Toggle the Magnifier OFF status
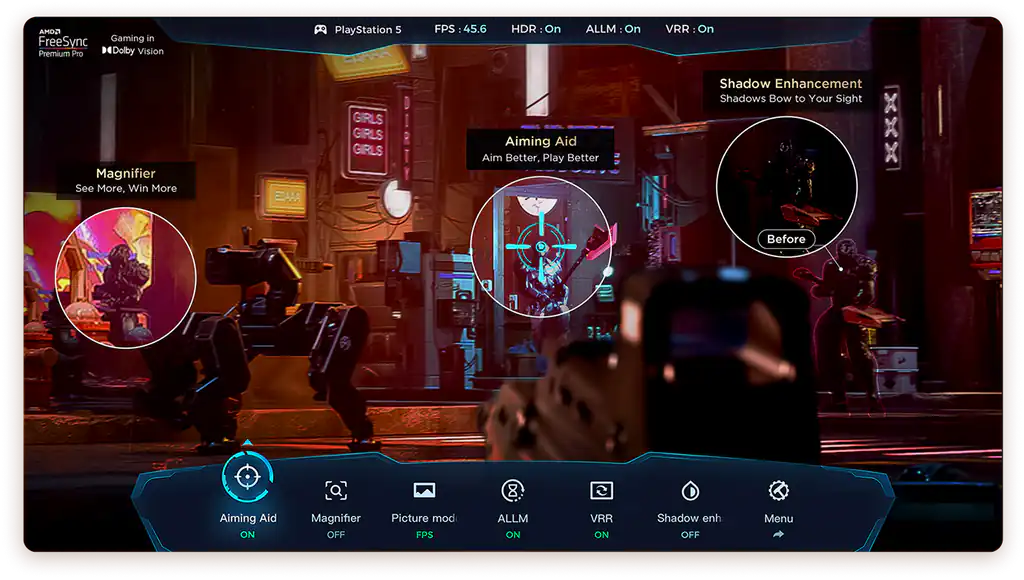 [336, 534]
